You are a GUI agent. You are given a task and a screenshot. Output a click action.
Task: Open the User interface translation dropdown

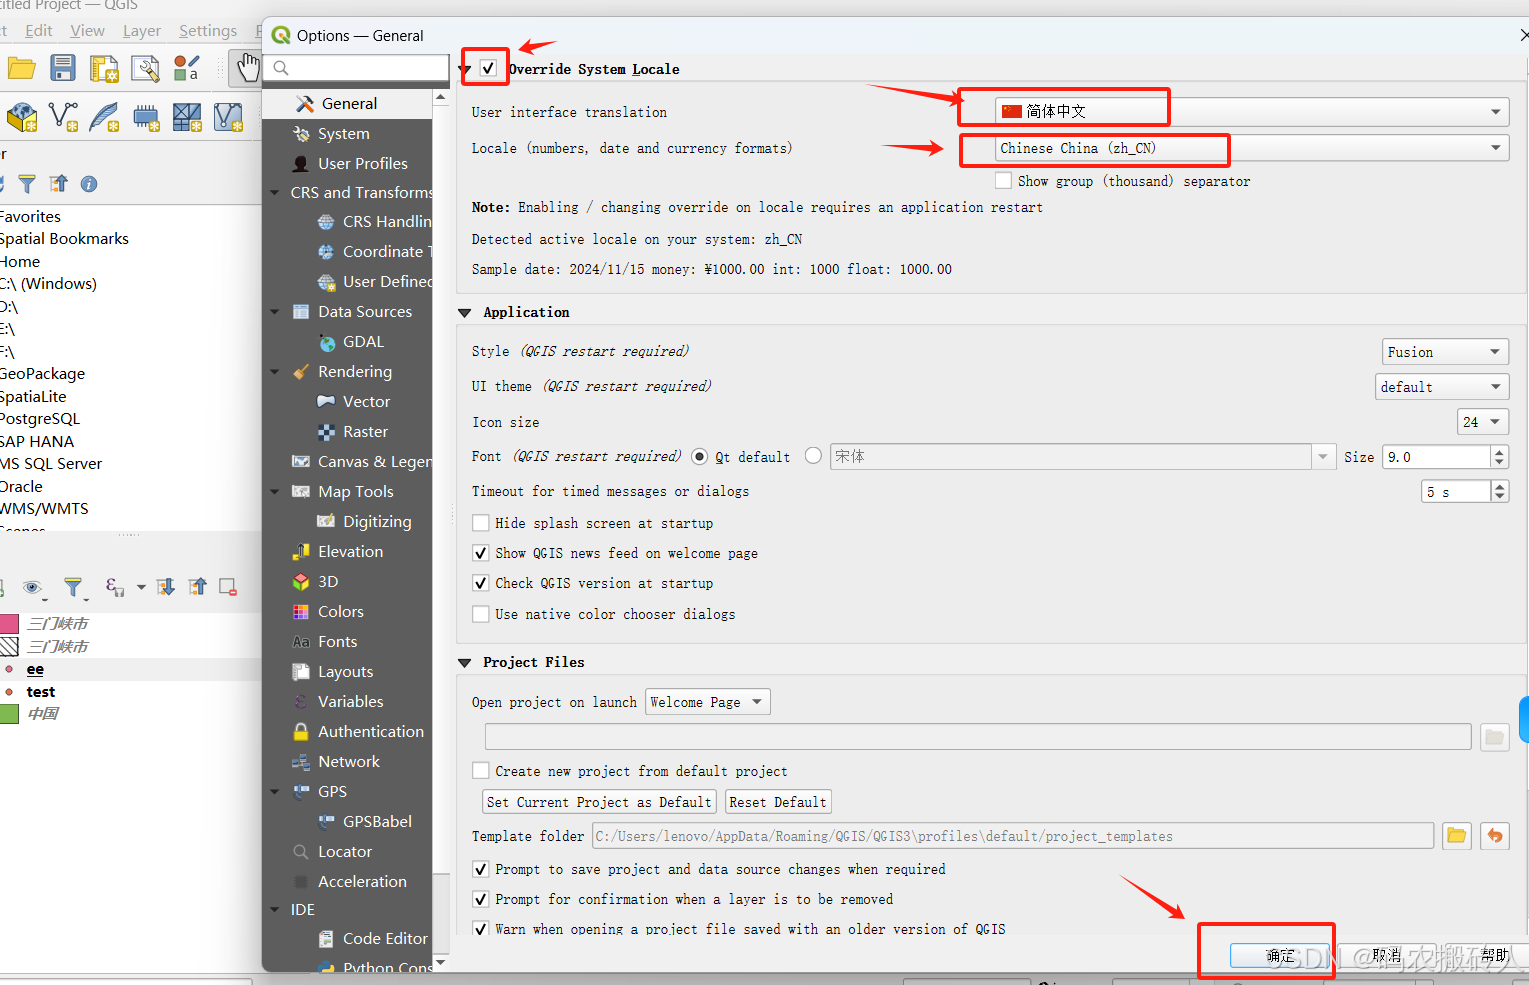pyautogui.click(x=1252, y=111)
